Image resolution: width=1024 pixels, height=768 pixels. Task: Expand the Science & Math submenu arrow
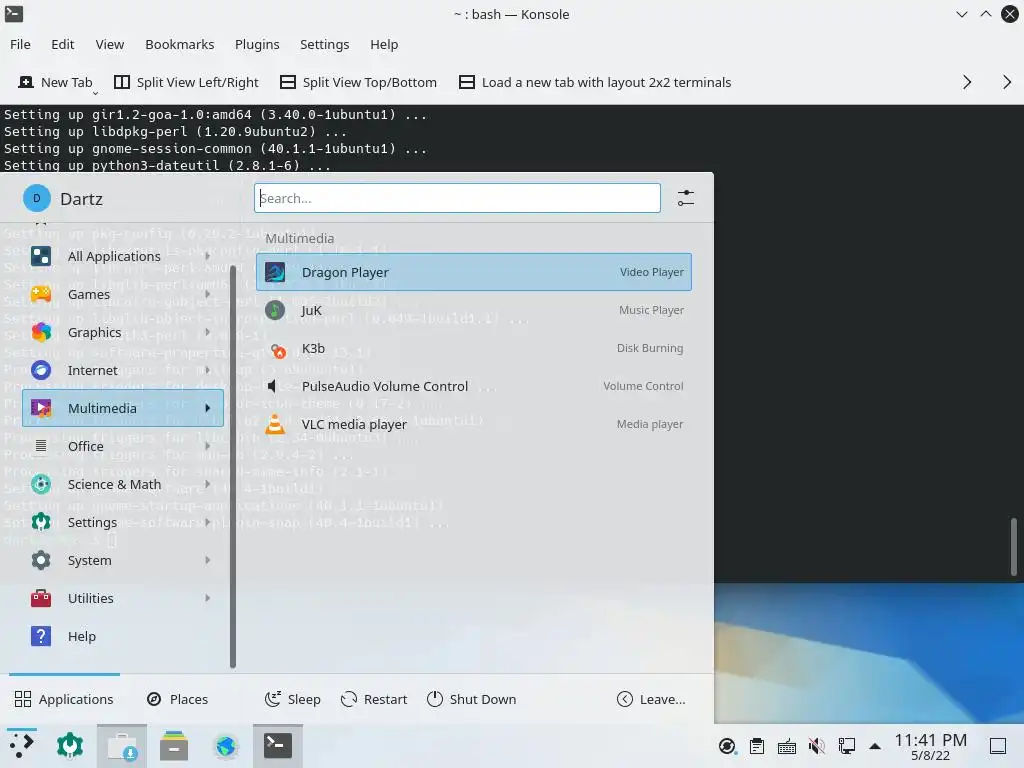tap(208, 484)
